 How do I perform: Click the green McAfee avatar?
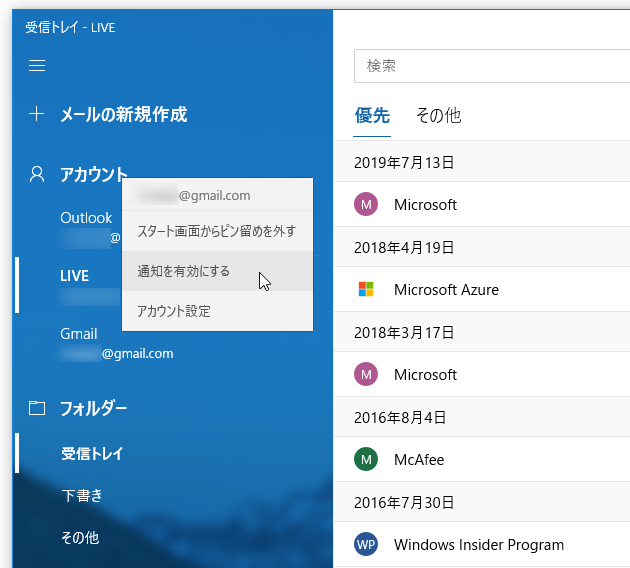coord(366,459)
